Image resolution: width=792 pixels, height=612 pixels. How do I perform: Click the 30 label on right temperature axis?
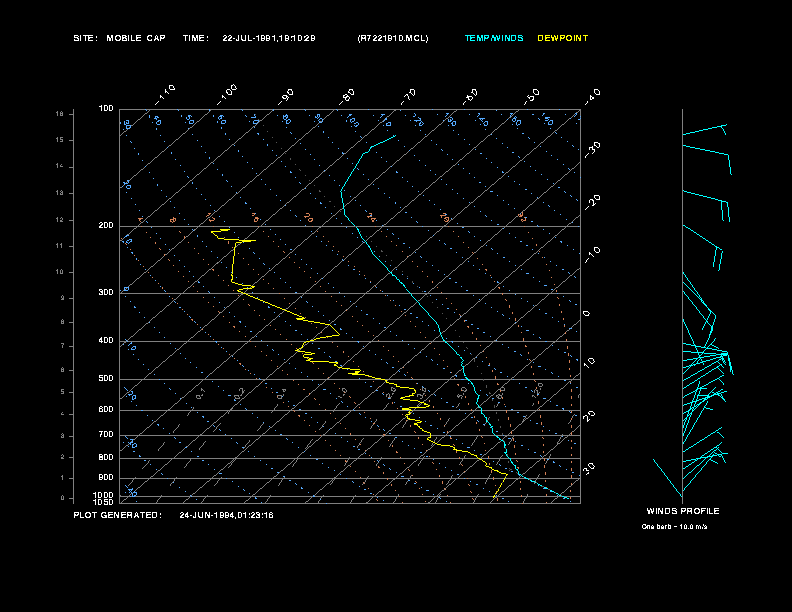[589, 469]
